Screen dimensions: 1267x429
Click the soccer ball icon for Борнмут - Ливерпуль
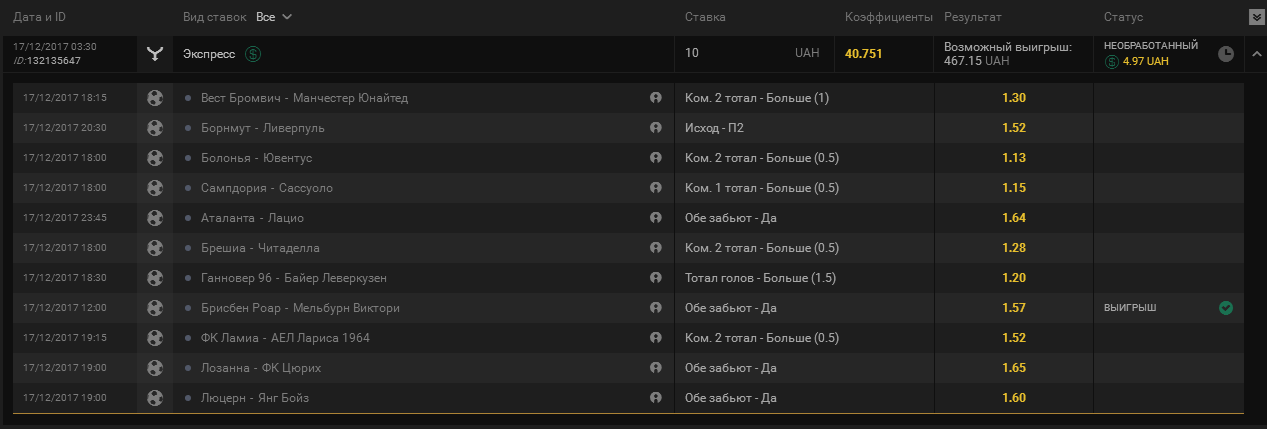pyautogui.click(x=154, y=128)
